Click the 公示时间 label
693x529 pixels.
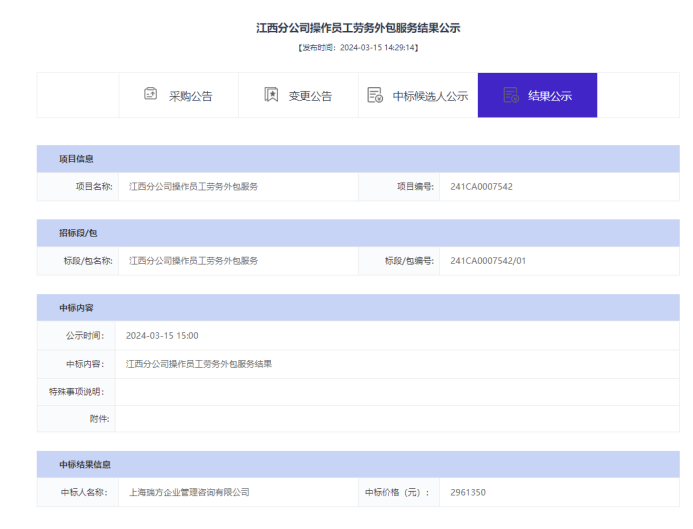[x=85, y=336]
